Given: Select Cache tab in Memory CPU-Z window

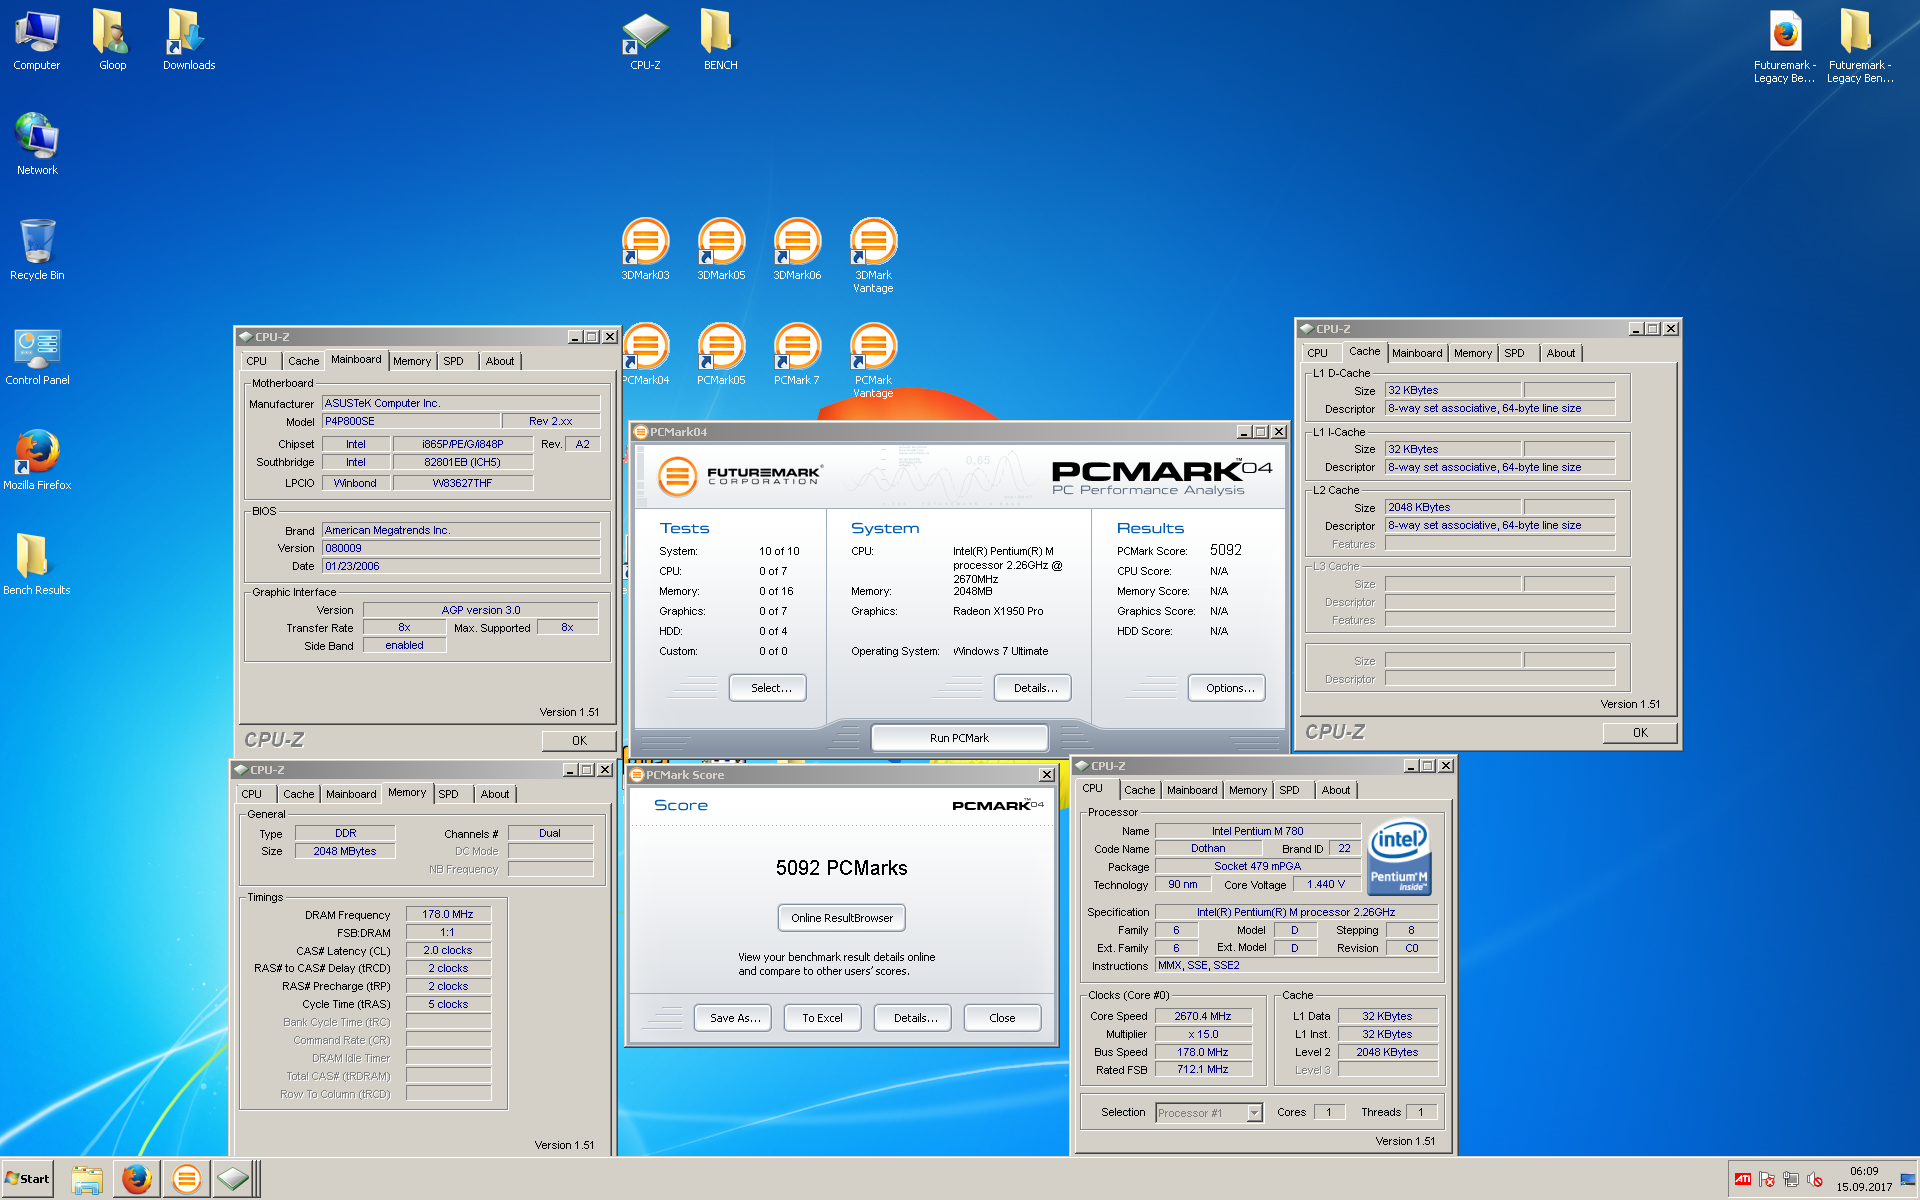Looking at the screenshot, I should point(298,794).
